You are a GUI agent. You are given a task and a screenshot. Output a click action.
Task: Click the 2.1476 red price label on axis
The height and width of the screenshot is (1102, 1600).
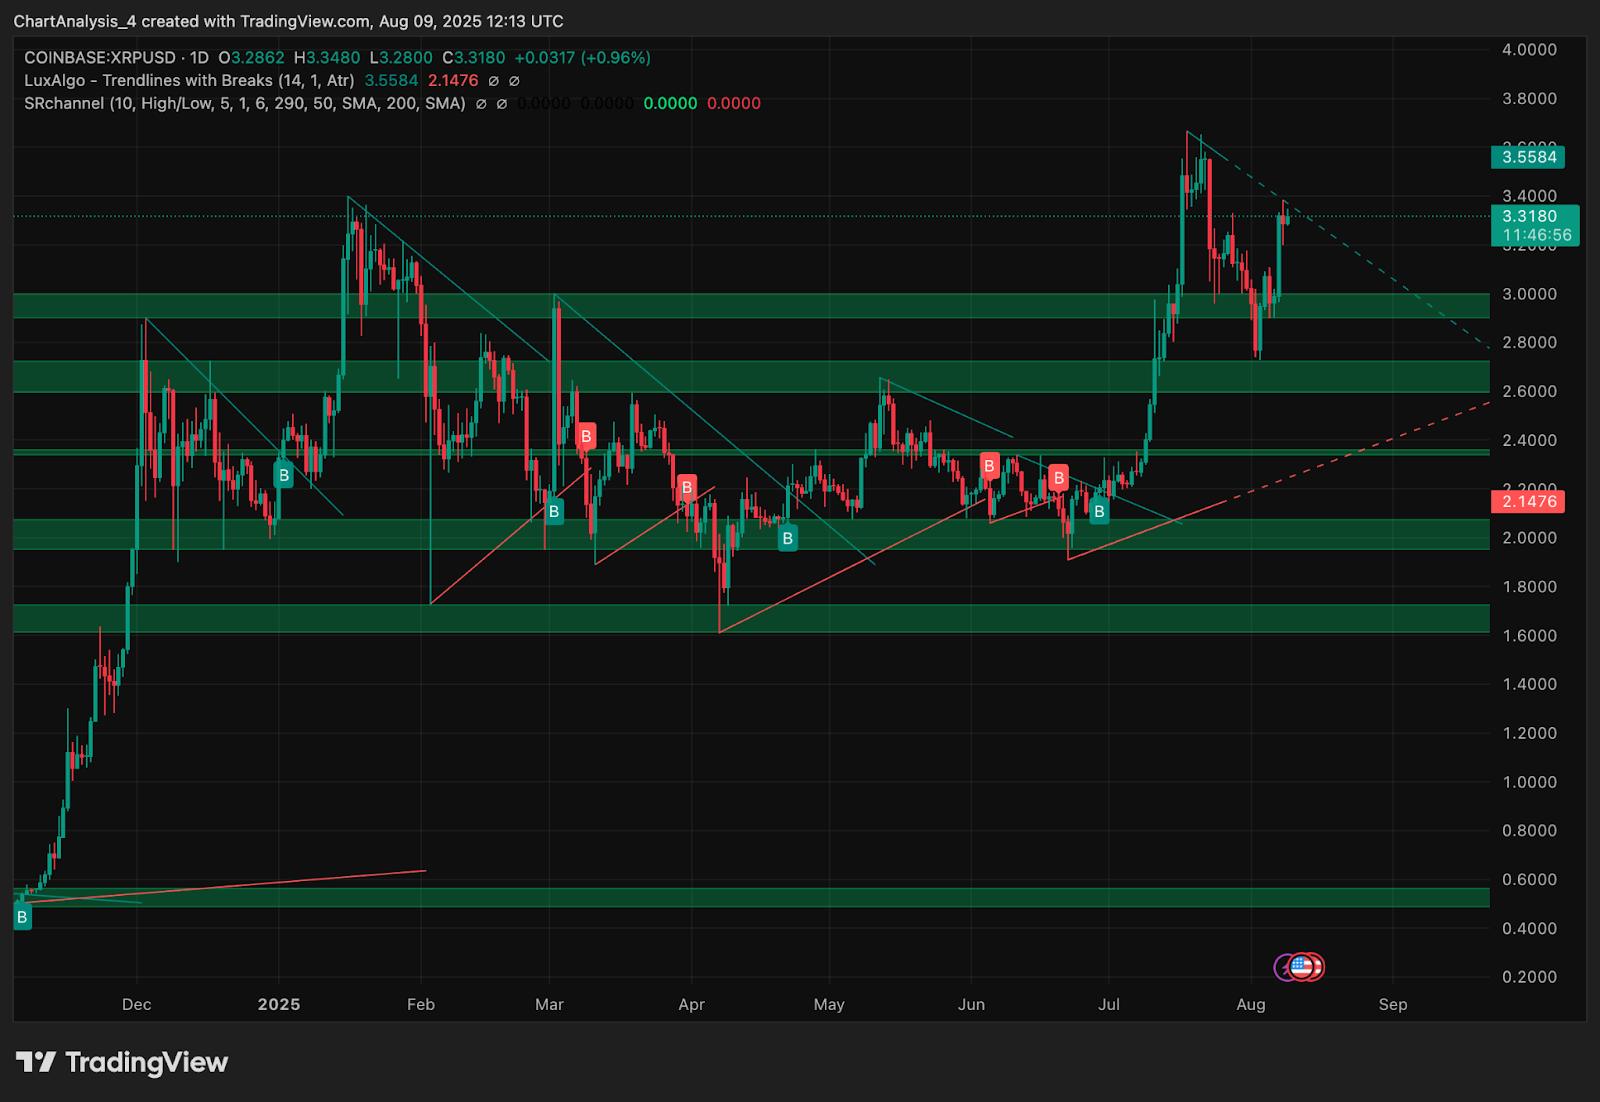pyautogui.click(x=1529, y=501)
